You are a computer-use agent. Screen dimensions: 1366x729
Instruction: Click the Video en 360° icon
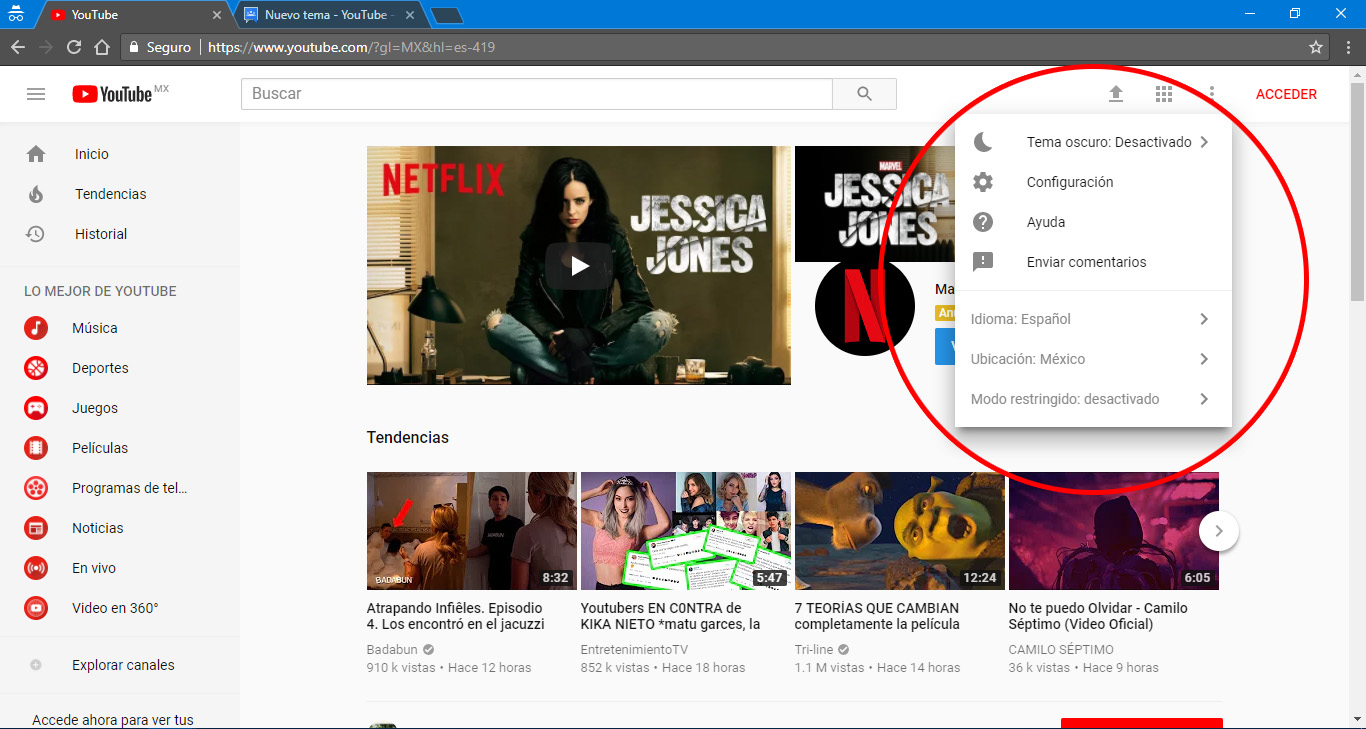pos(36,608)
